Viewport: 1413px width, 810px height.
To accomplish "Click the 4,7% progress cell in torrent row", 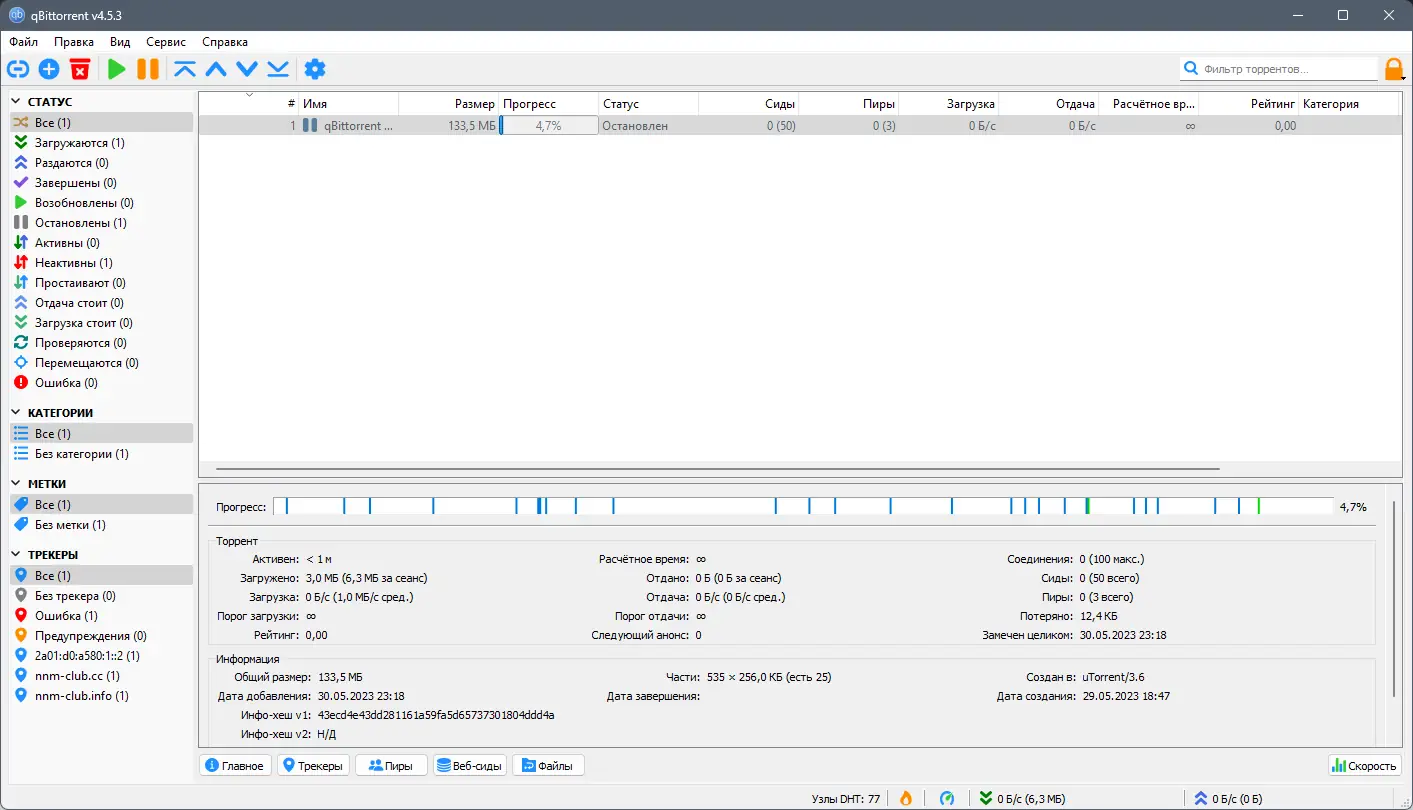I will click(x=548, y=126).
